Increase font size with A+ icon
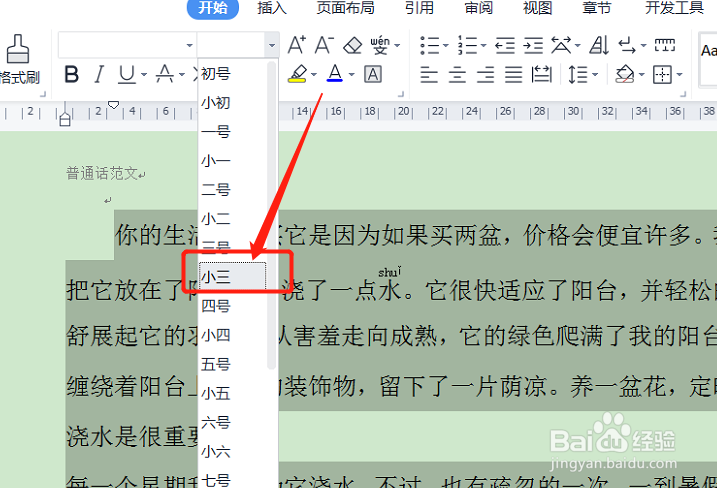 point(296,45)
